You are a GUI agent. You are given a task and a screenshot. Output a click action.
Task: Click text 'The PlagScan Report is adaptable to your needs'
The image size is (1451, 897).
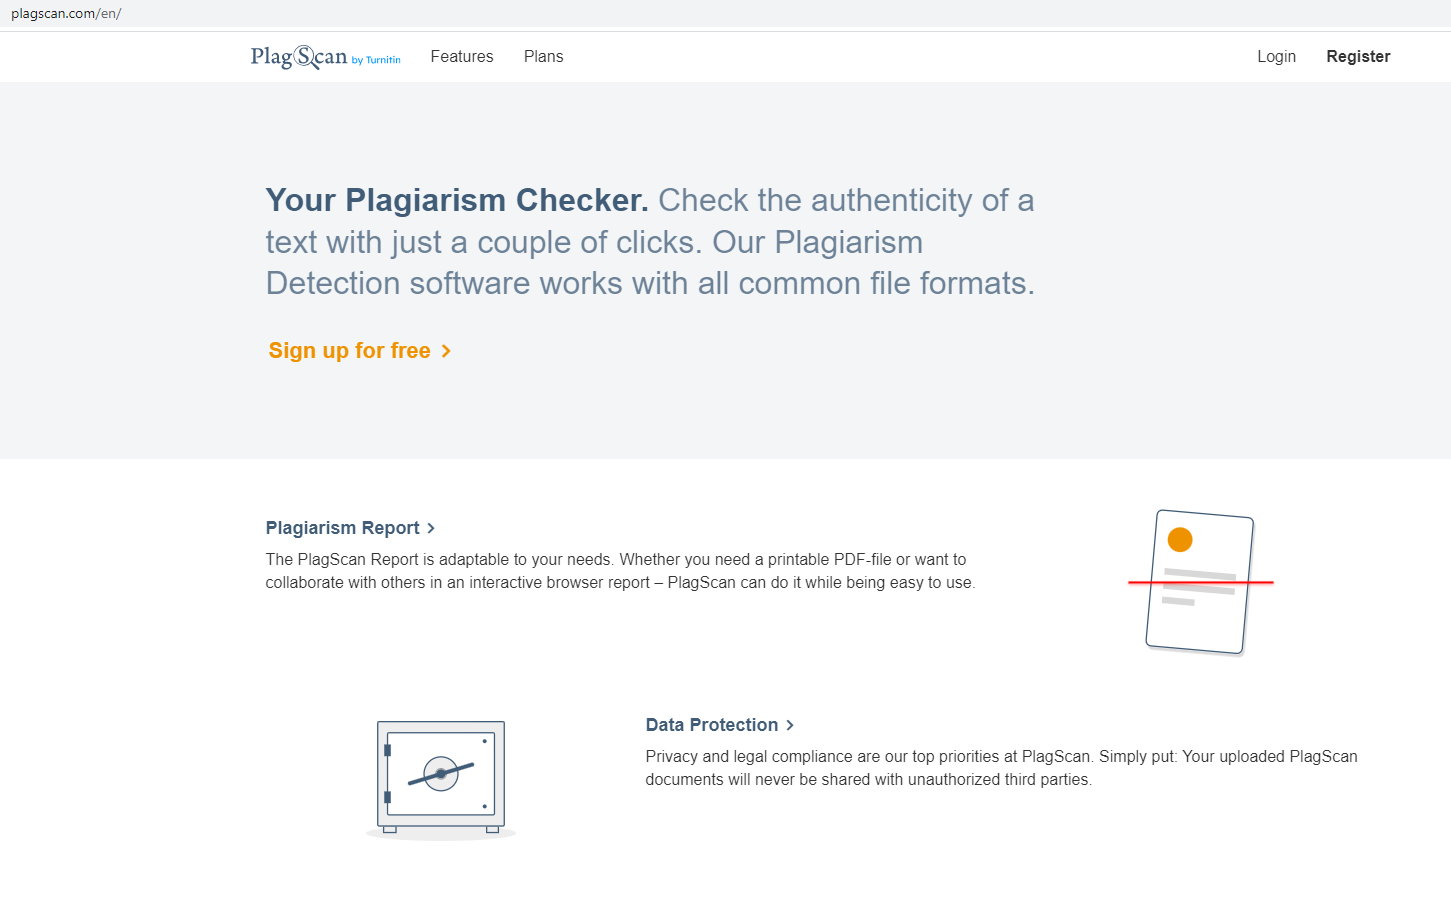coord(438,560)
